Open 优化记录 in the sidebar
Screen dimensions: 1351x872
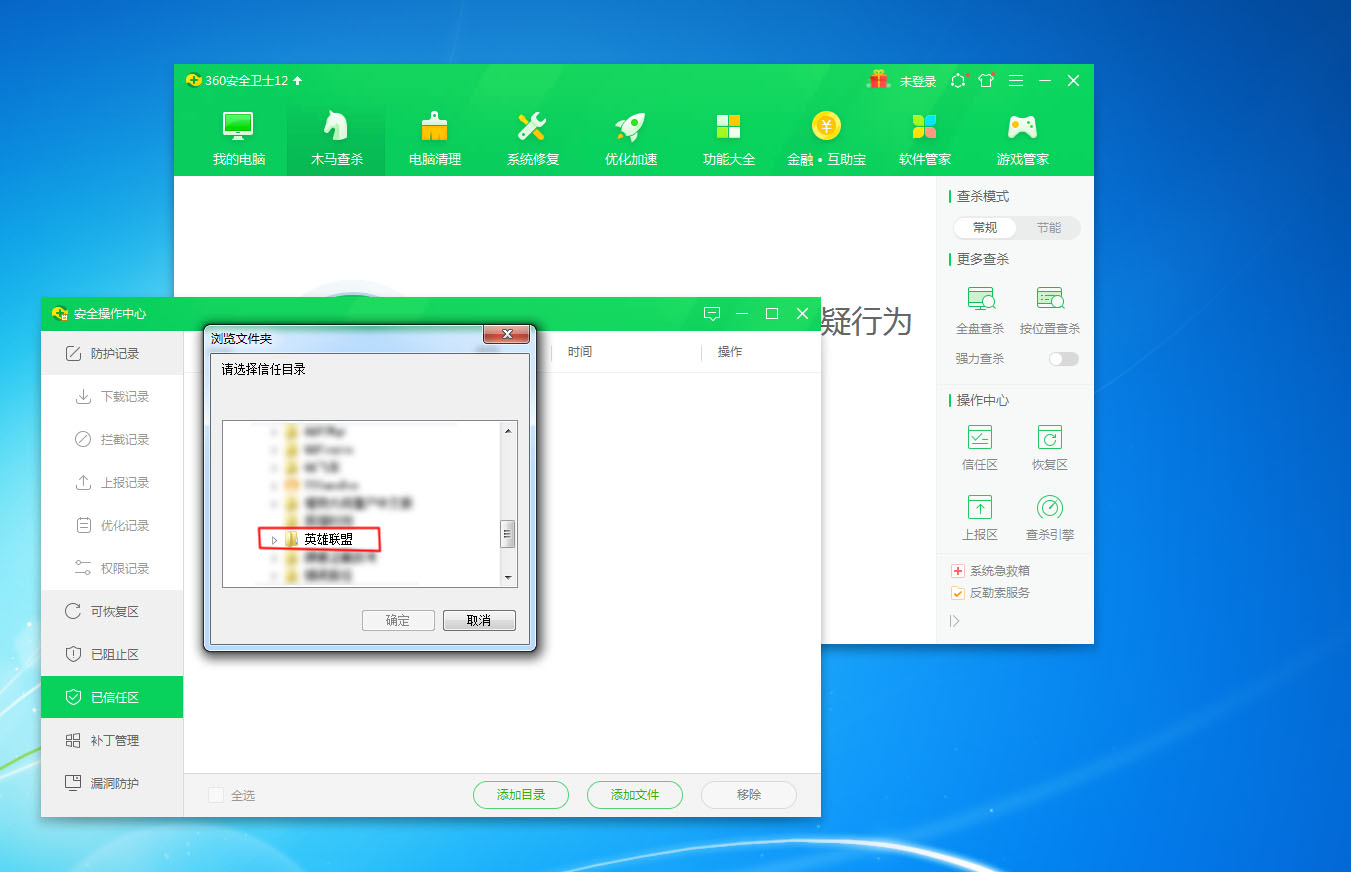tap(112, 525)
